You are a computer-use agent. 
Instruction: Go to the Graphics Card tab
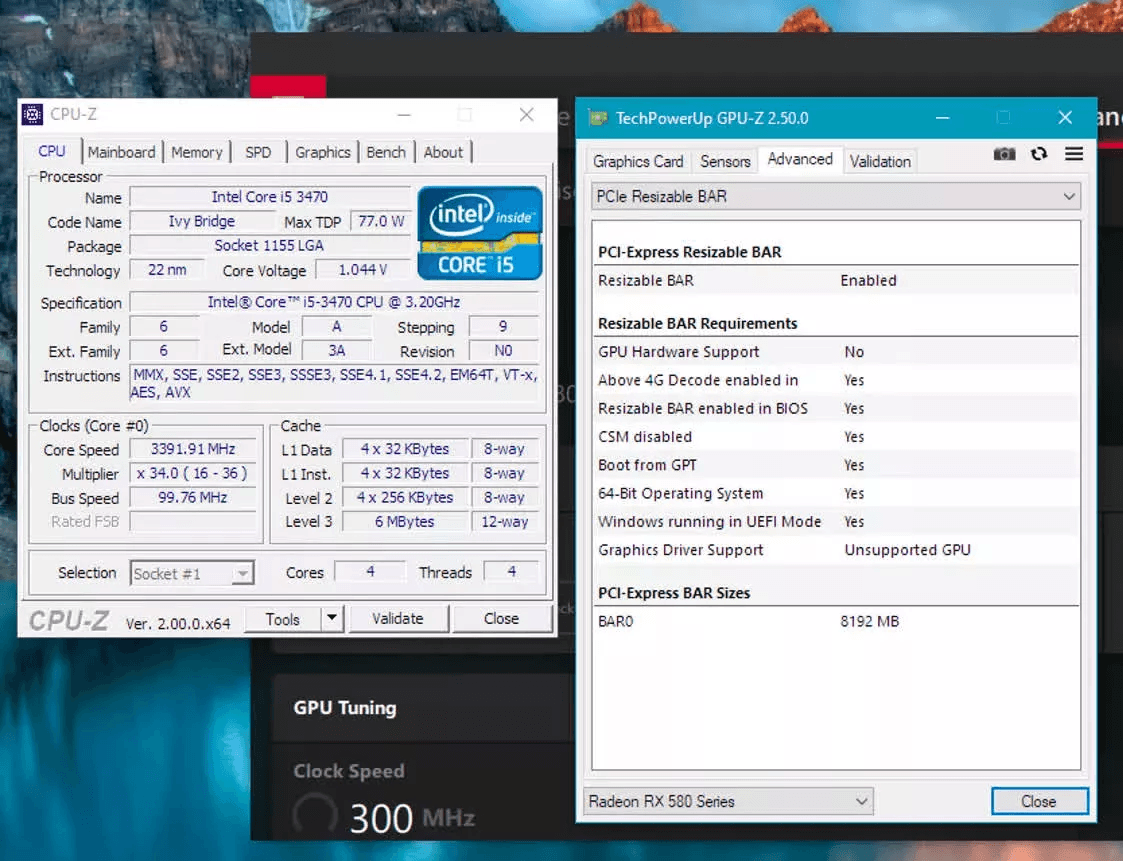tap(638, 161)
